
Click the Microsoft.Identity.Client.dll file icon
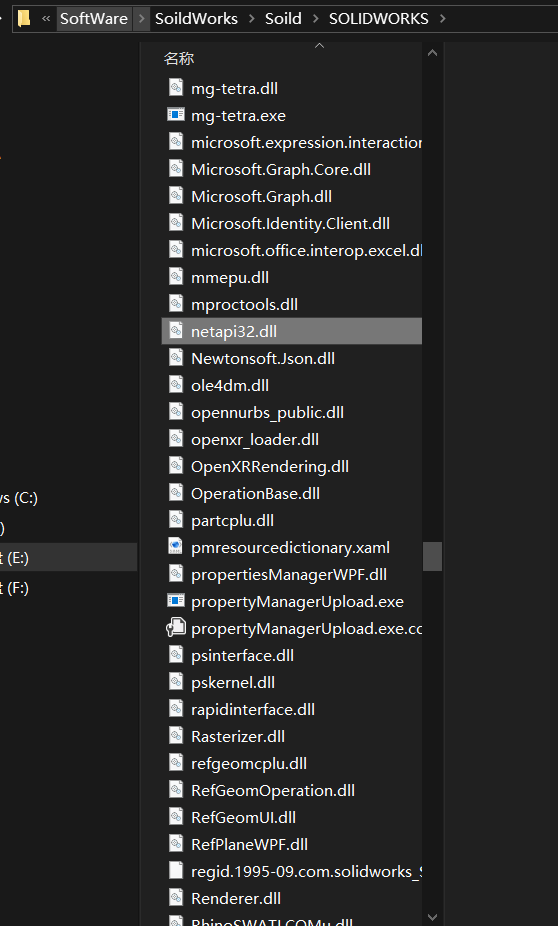coord(176,223)
